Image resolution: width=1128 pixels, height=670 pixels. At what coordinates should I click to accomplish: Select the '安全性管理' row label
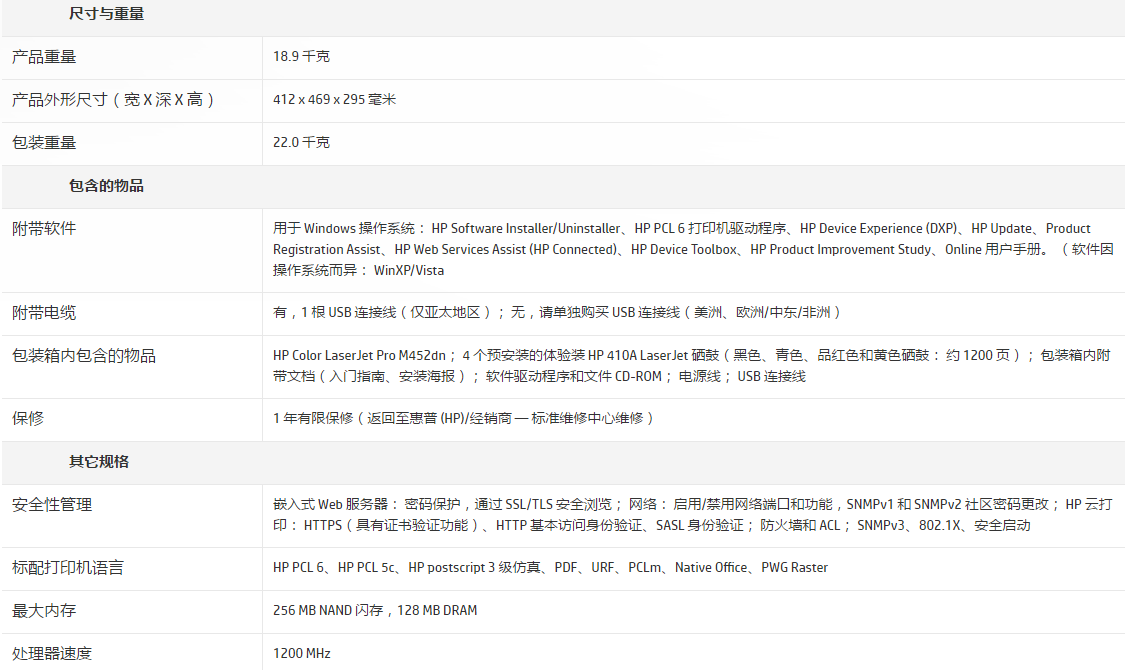[x=52, y=504]
